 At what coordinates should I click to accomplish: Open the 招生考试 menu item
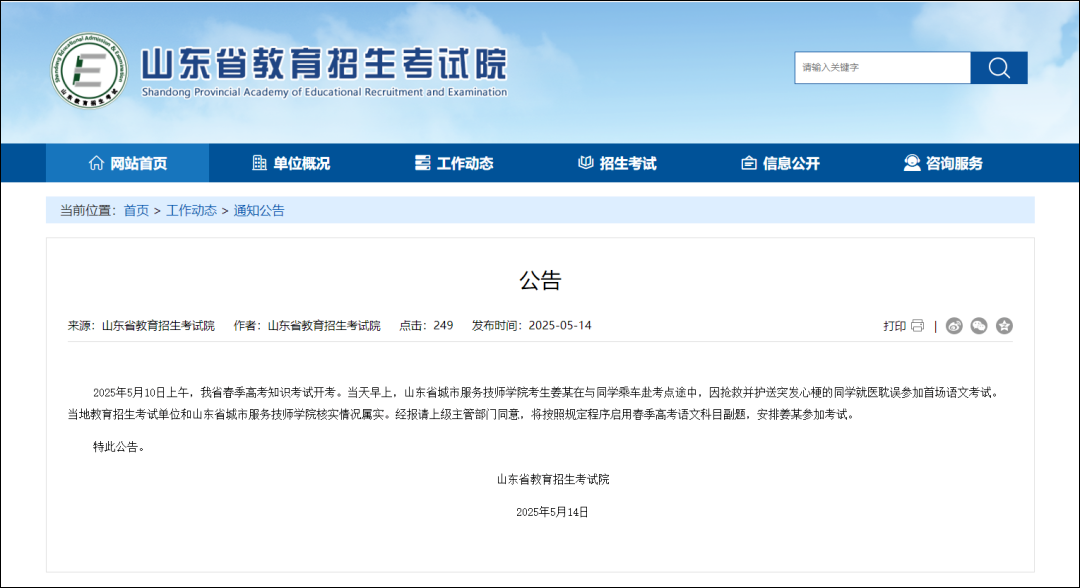coord(617,163)
